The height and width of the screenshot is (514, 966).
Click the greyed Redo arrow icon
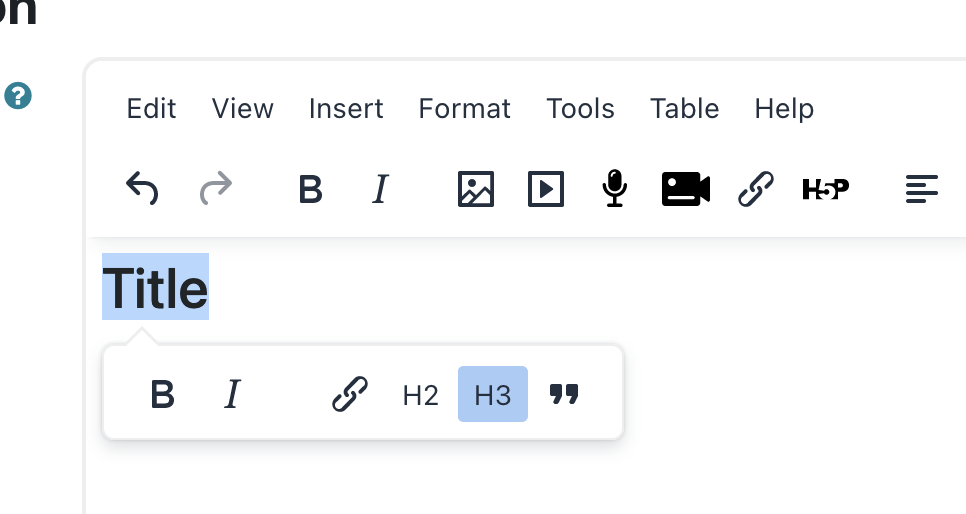[216, 188]
